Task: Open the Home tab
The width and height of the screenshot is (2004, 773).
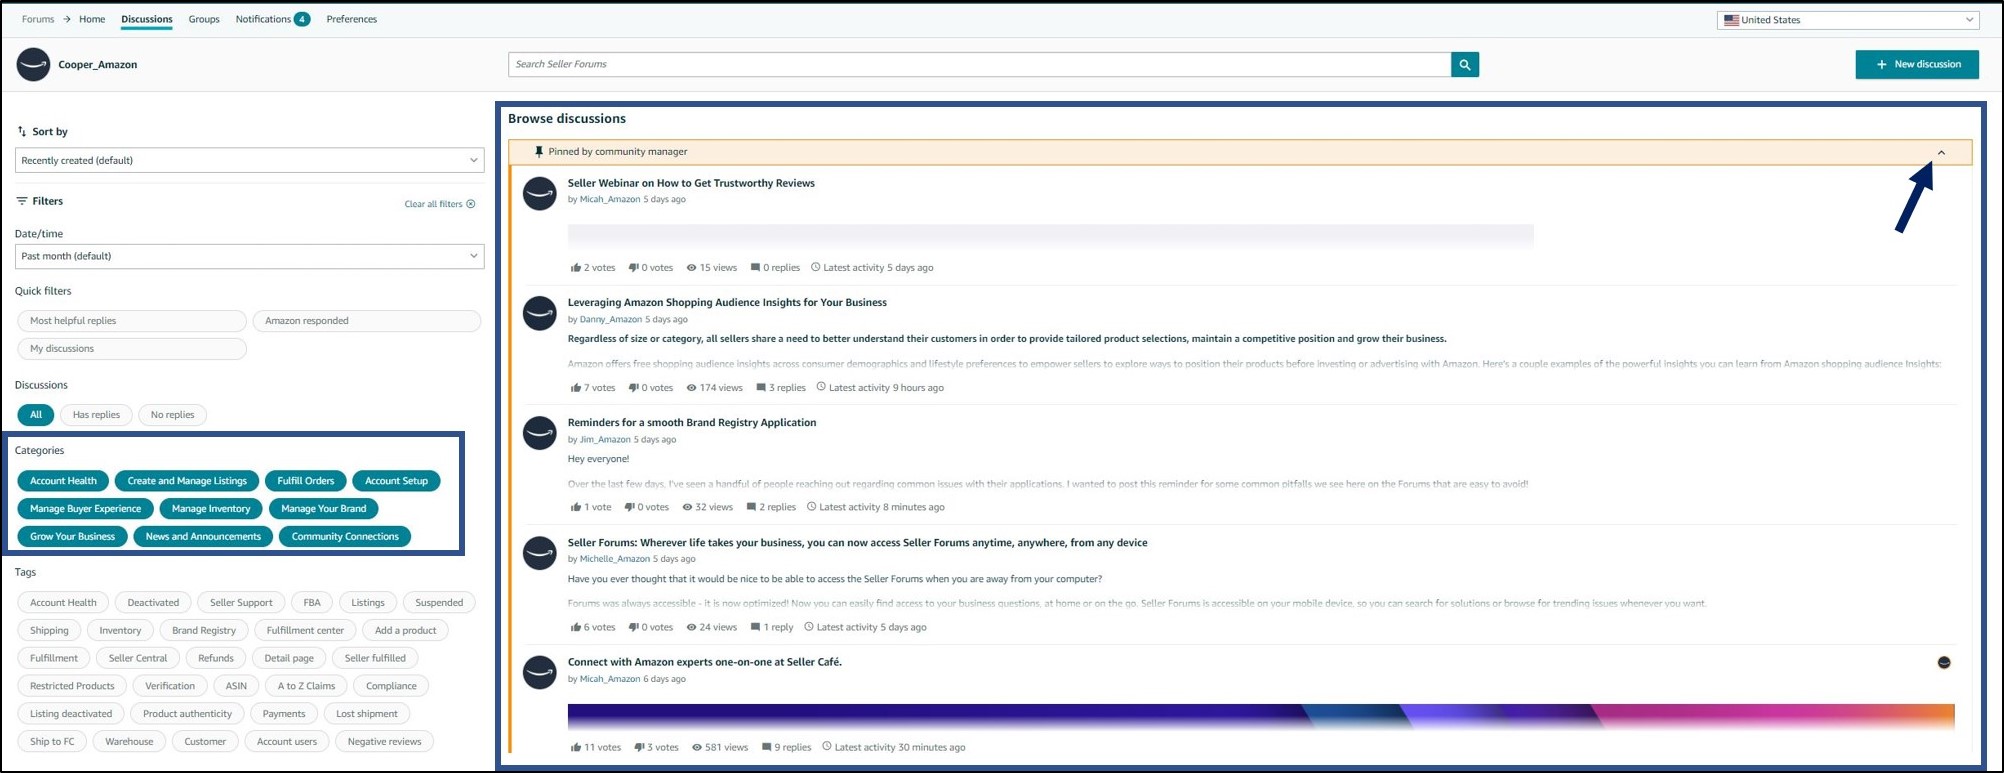Action: (x=92, y=19)
